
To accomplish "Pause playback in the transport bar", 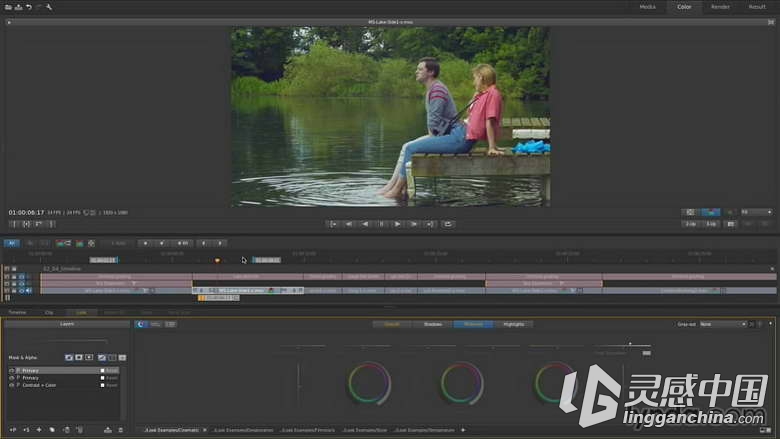I will [382, 224].
